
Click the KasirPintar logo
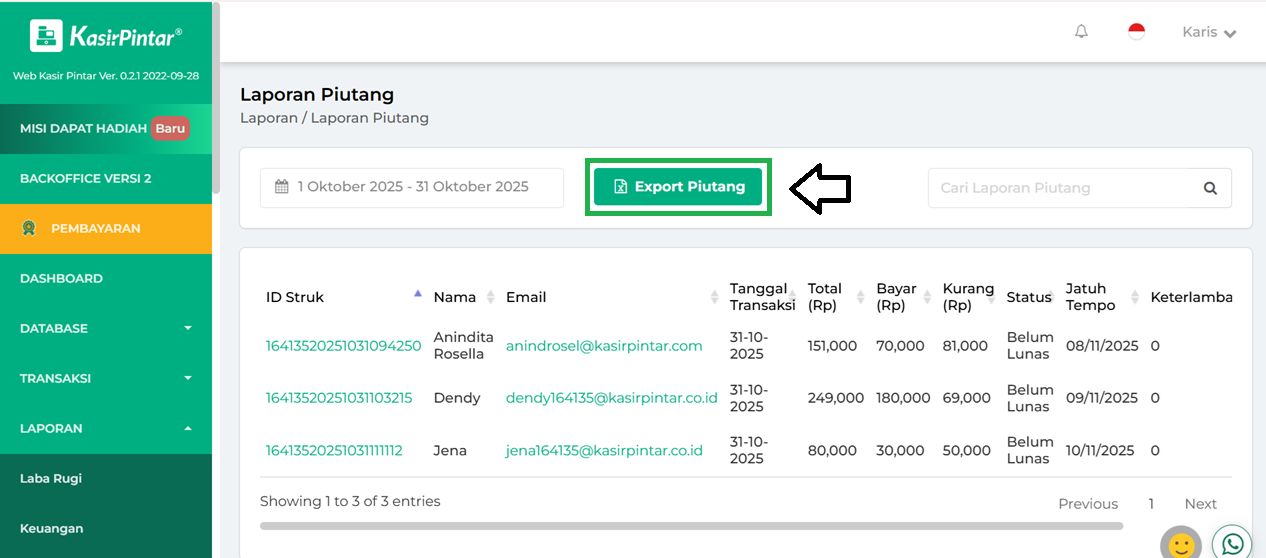(x=106, y=37)
